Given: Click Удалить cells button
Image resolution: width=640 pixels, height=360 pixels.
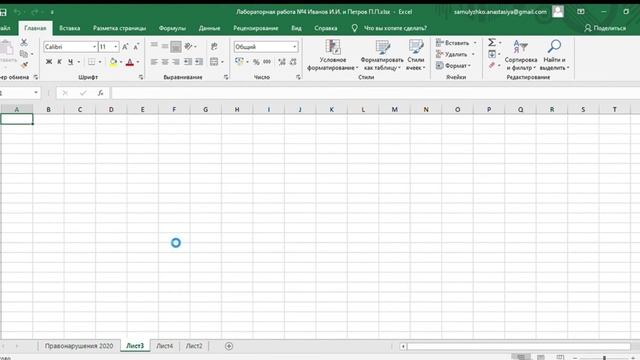Looking at the screenshot, I should coord(451,54).
